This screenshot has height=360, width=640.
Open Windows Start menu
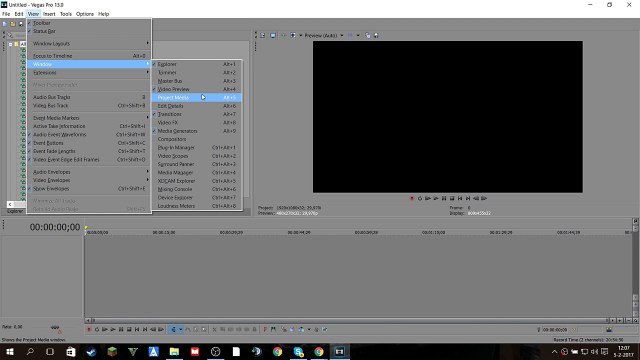[x=10, y=351]
